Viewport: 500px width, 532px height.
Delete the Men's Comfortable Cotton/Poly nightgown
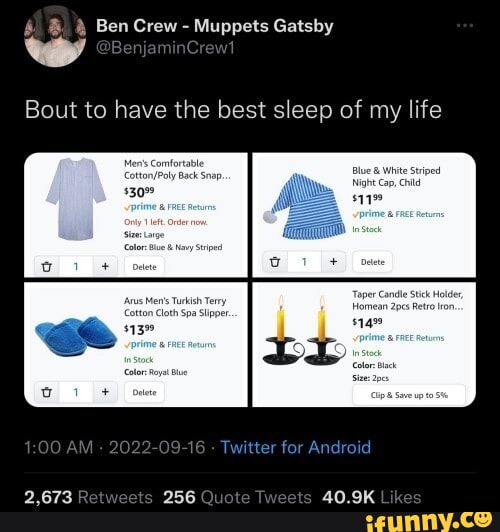tap(145, 267)
